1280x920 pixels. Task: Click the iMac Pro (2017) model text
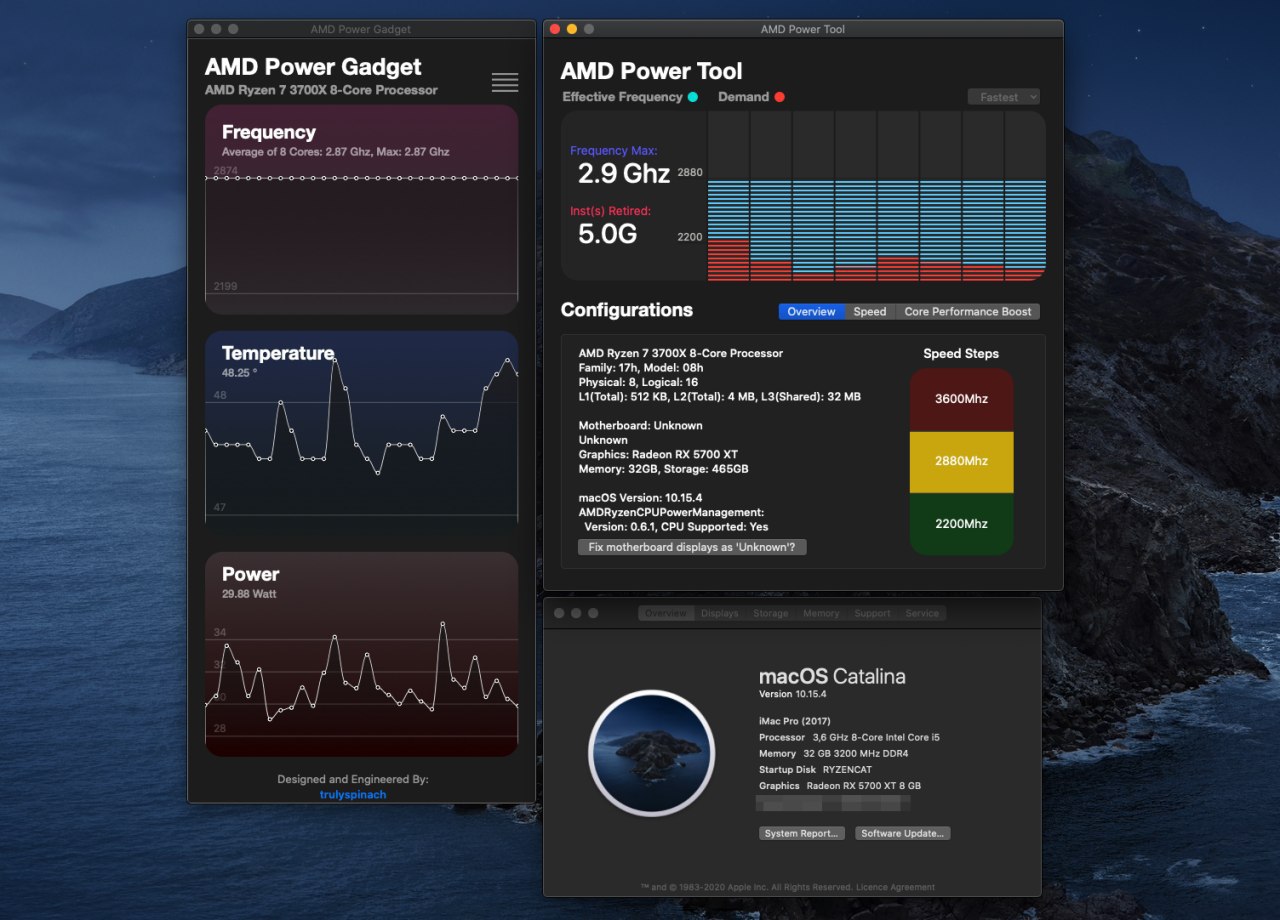(x=795, y=721)
